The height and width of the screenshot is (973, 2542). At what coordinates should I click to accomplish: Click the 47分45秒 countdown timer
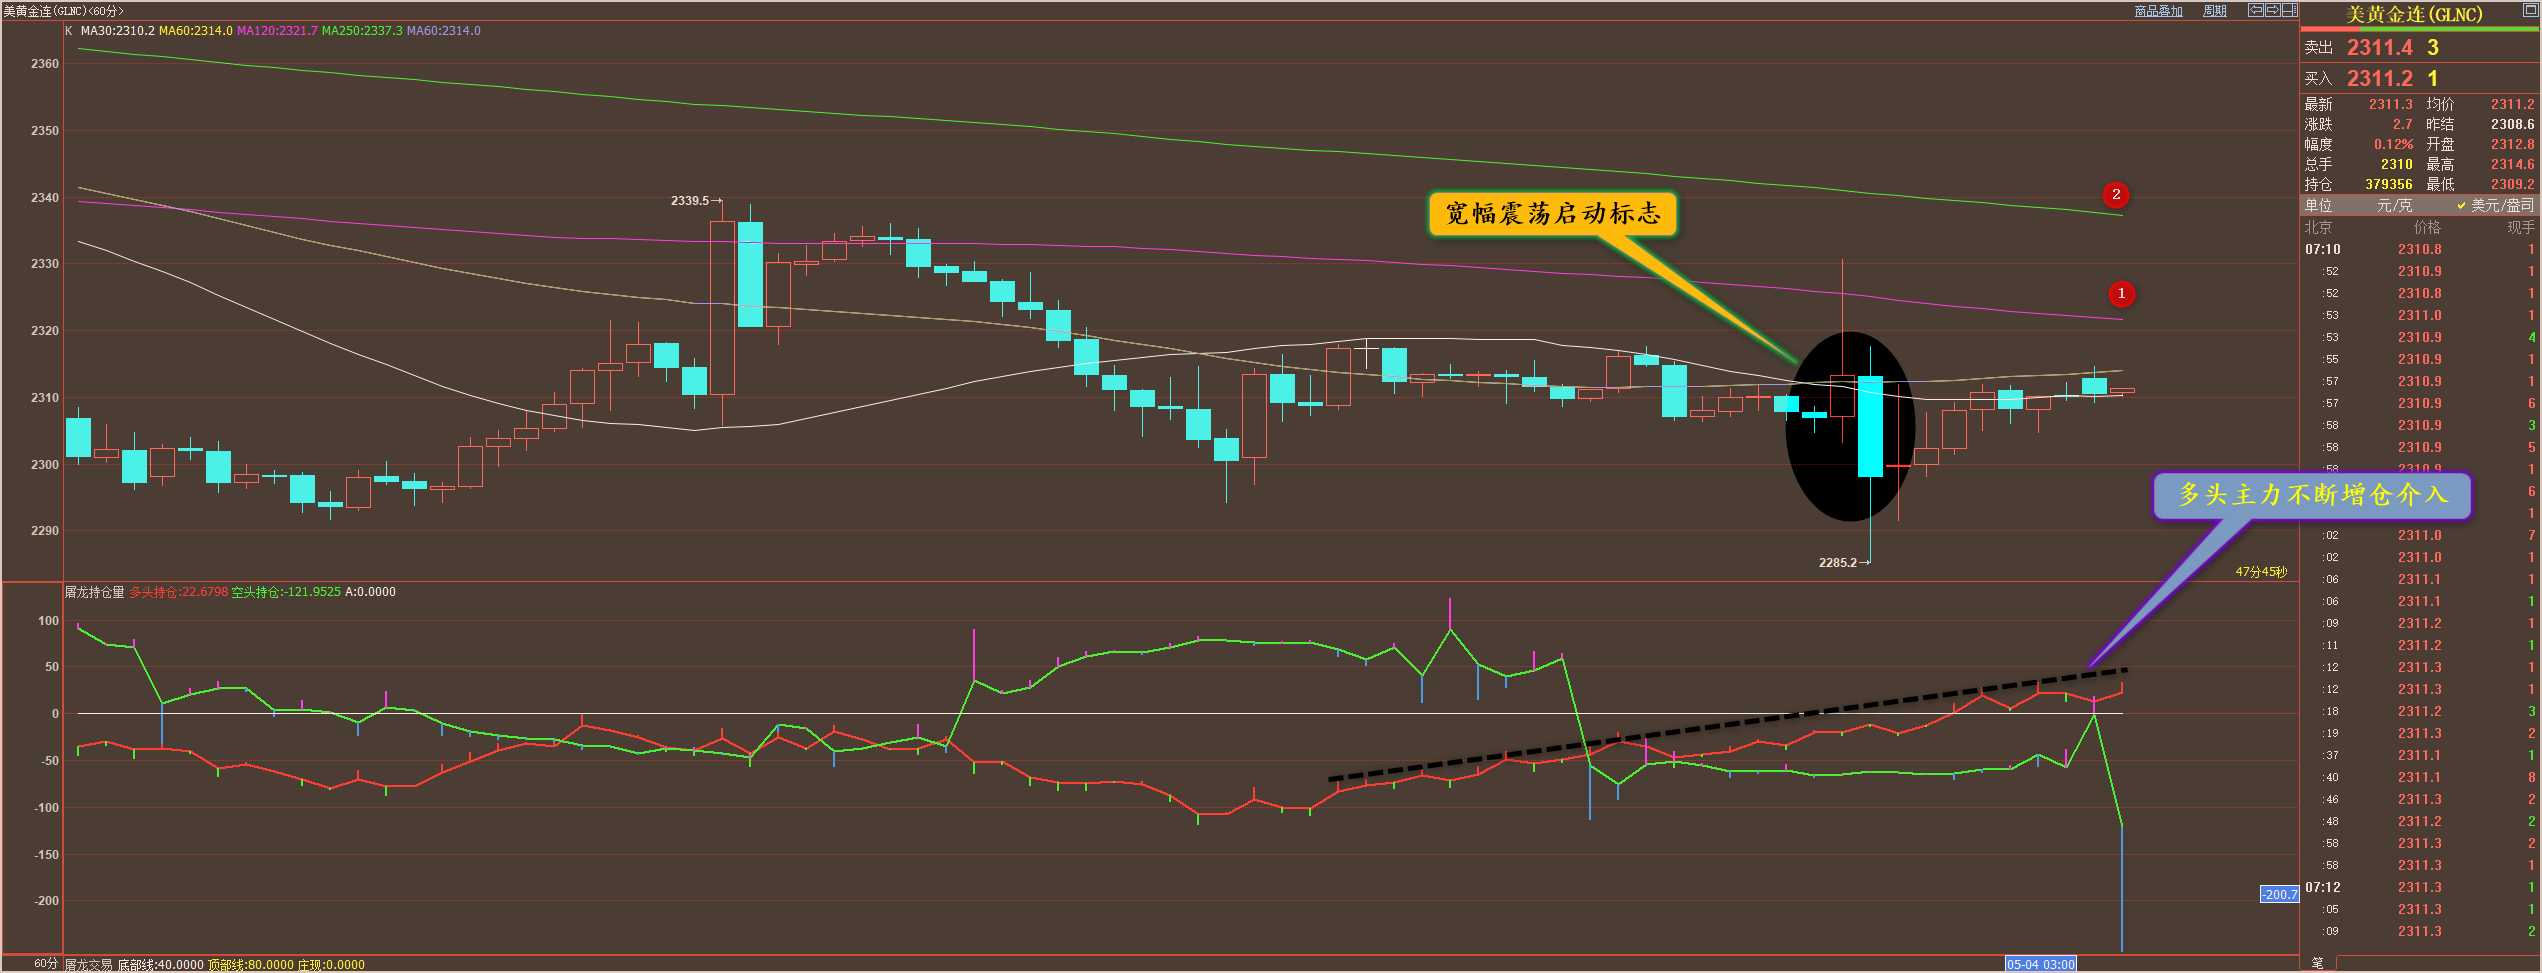[x=2261, y=572]
